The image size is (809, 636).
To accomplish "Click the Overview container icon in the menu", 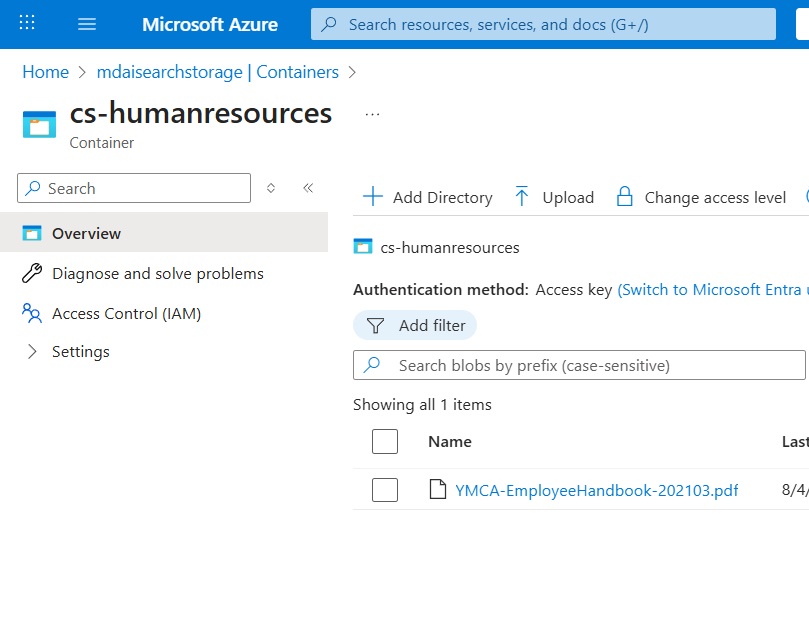I will (x=32, y=233).
